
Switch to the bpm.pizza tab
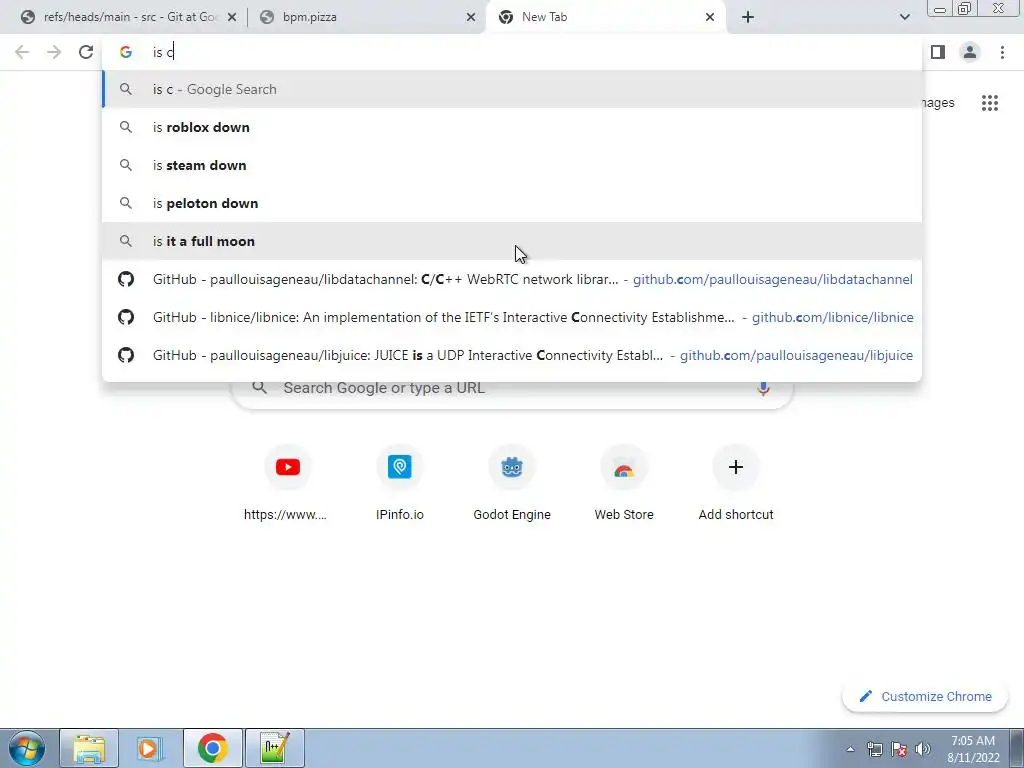(367, 17)
